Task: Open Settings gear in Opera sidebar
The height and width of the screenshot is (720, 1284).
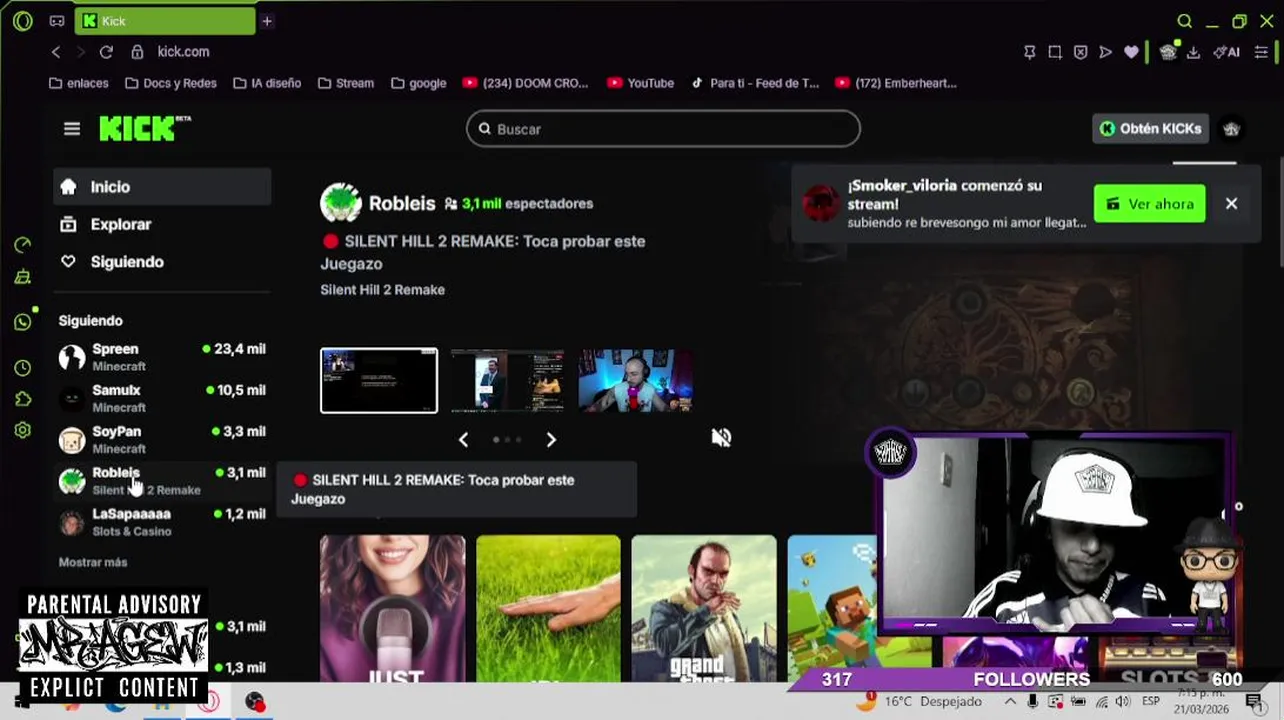Action: pyautogui.click(x=23, y=431)
